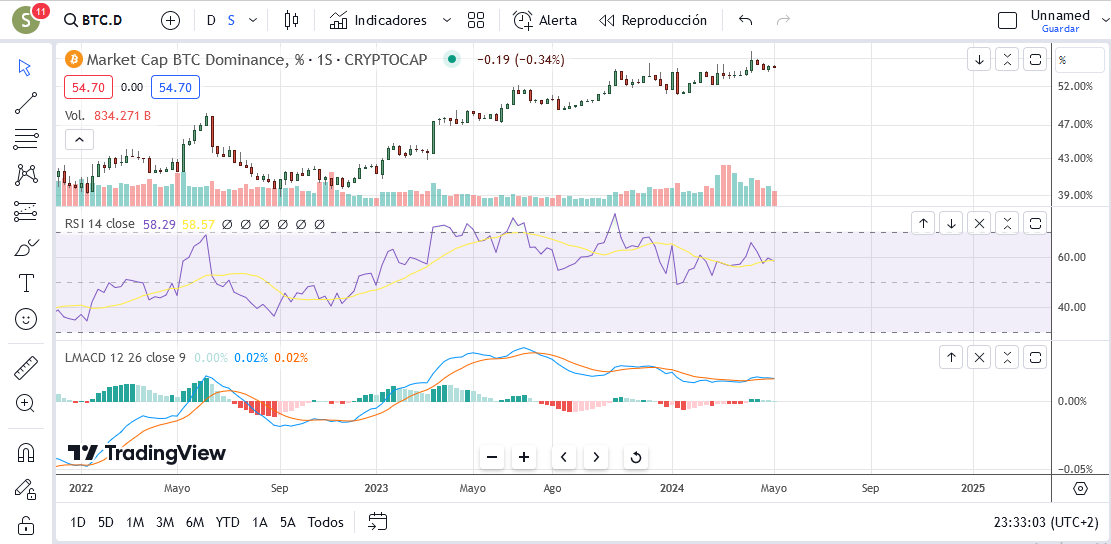This screenshot has width=1111, height=544.
Task: Collapse the legend with the caret button
Action: point(79,140)
